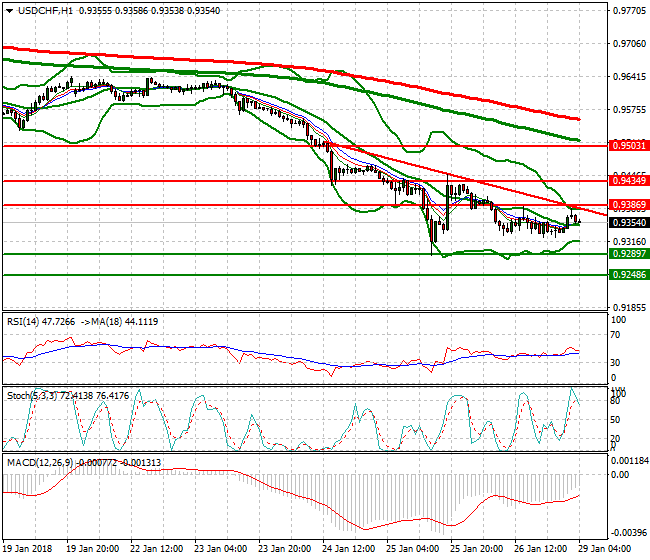Click the 19 Jan 20:00 time axis label
Image resolution: width=650 pixels, height=560 pixels.
tap(92, 549)
